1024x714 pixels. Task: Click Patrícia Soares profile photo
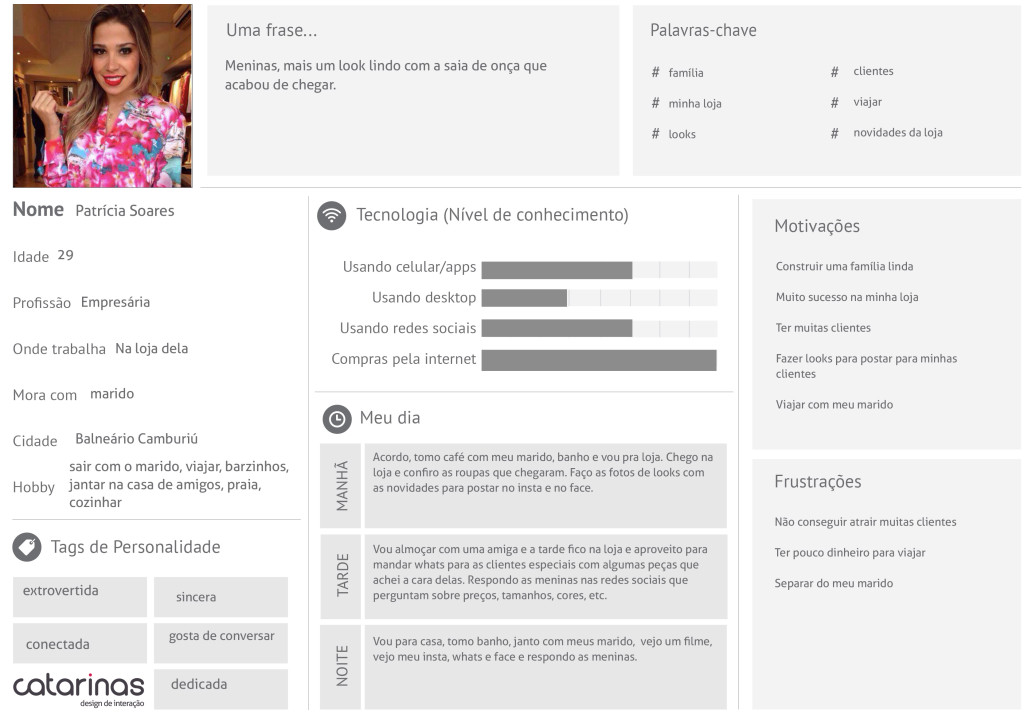[102, 96]
